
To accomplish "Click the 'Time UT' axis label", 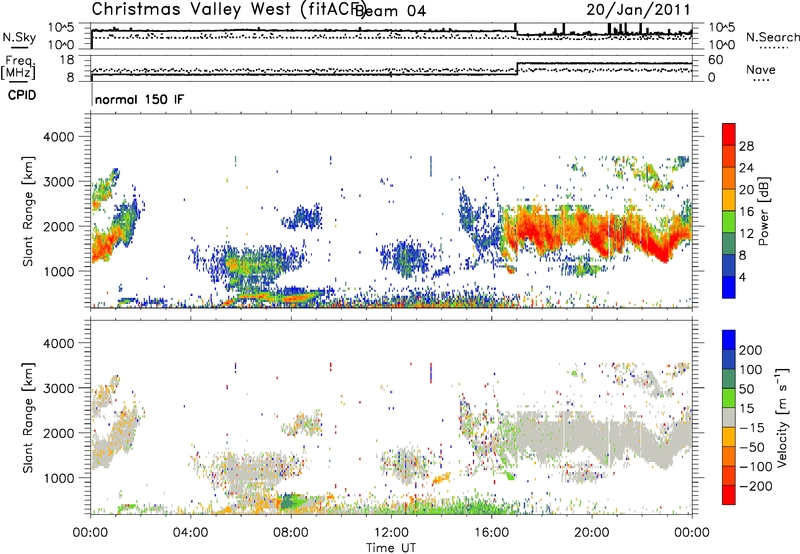I will (x=391, y=547).
